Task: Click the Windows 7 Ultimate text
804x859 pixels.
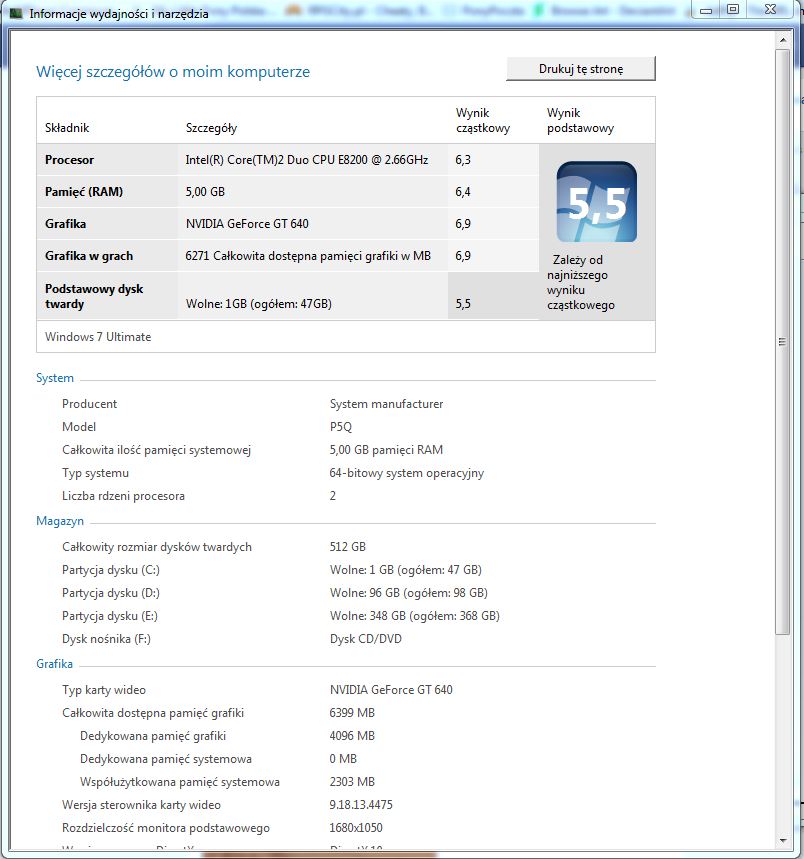Action: tap(98, 337)
